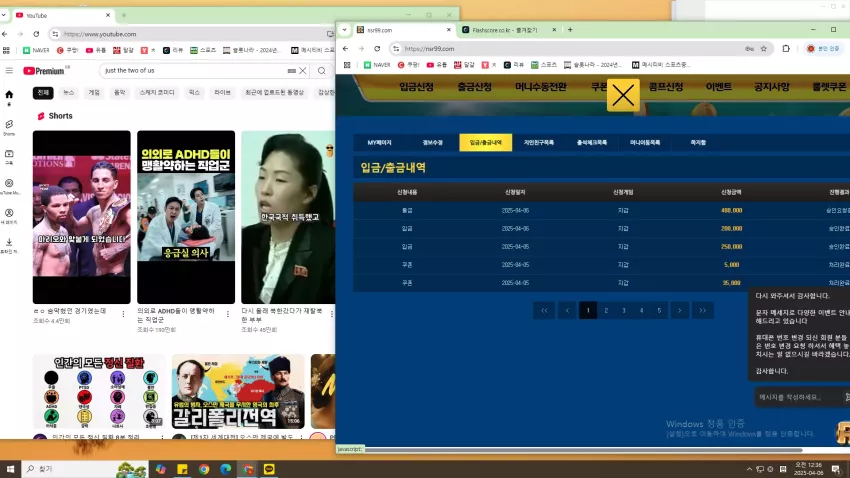Image resolution: width=850 pixels, height=478 pixels.
Task: Open the MY페이지 tab
Action: (379, 143)
